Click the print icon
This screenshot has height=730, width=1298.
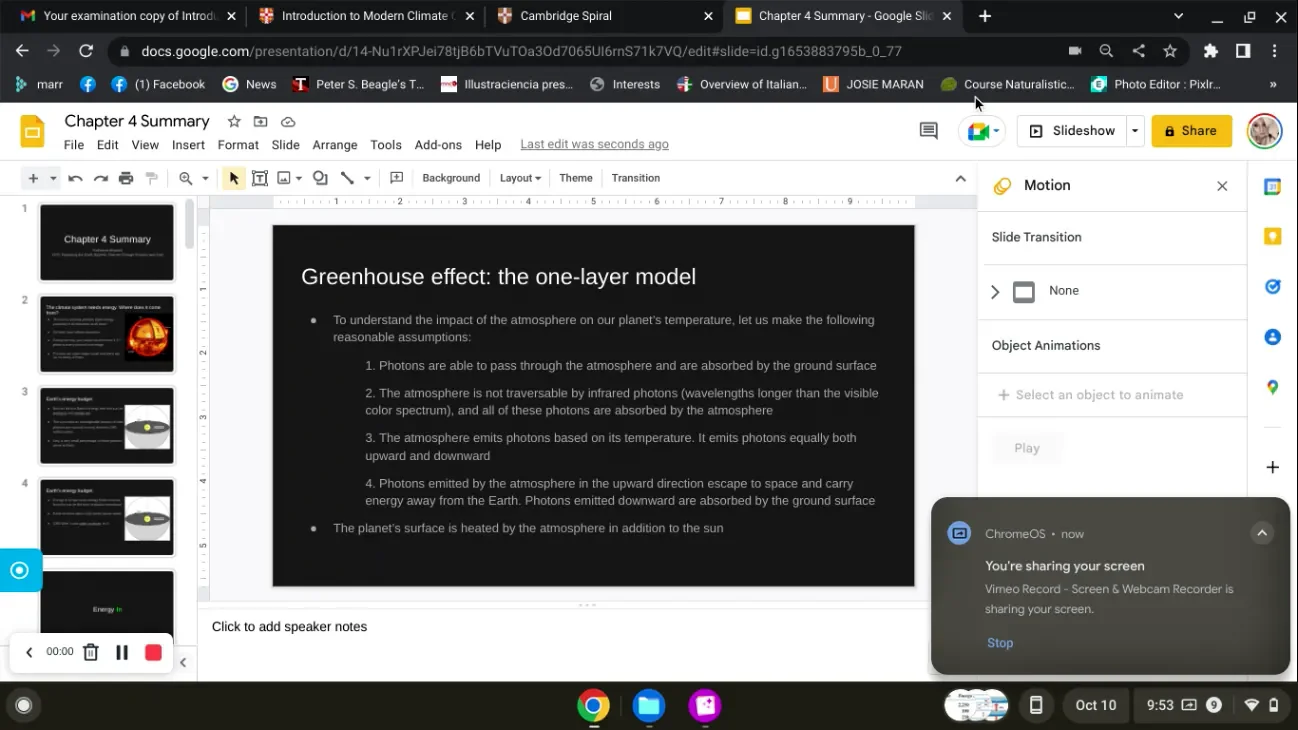(x=126, y=178)
